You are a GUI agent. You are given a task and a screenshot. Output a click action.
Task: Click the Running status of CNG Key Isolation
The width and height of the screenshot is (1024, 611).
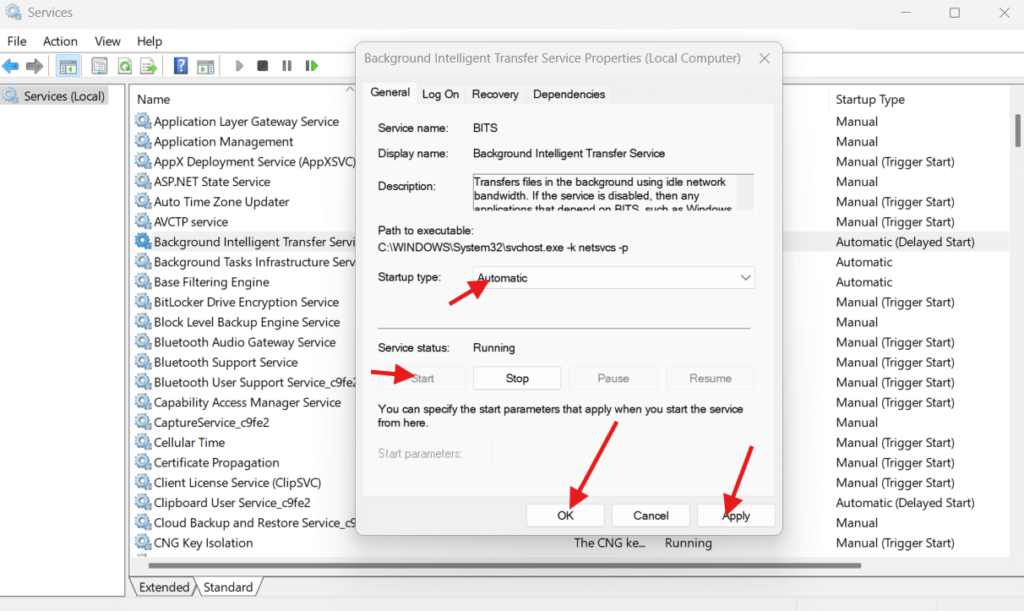(x=688, y=542)
